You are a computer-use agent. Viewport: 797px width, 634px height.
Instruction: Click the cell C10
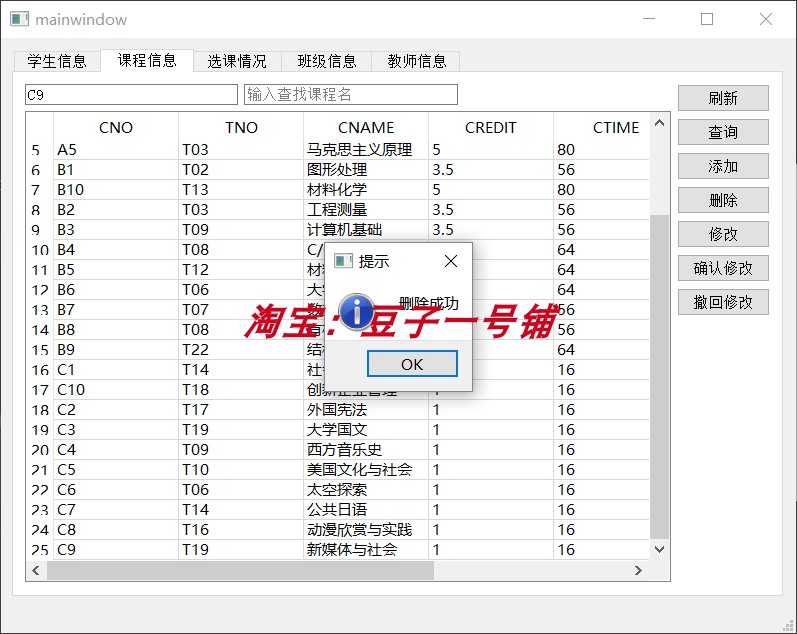click(116, 390)
